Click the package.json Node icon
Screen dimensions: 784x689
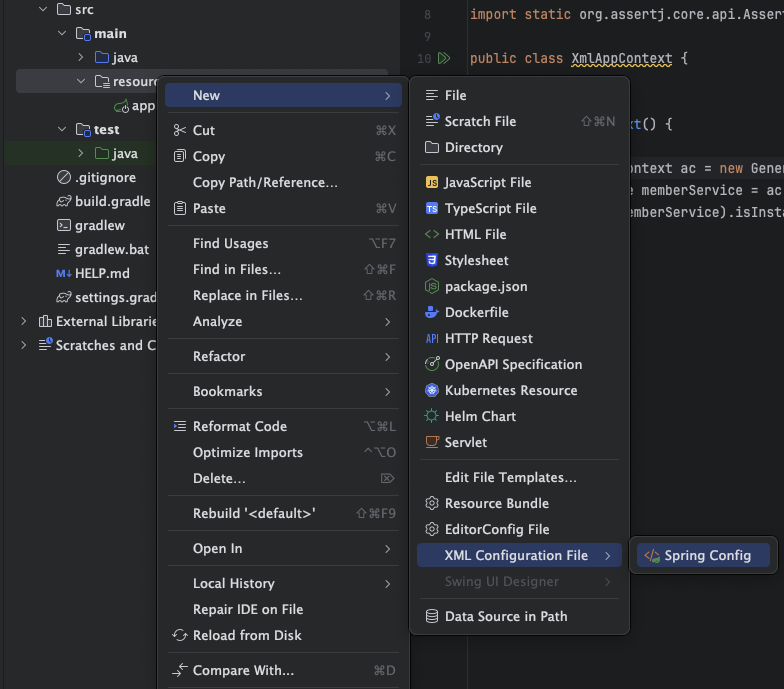(x=432, y=286)
